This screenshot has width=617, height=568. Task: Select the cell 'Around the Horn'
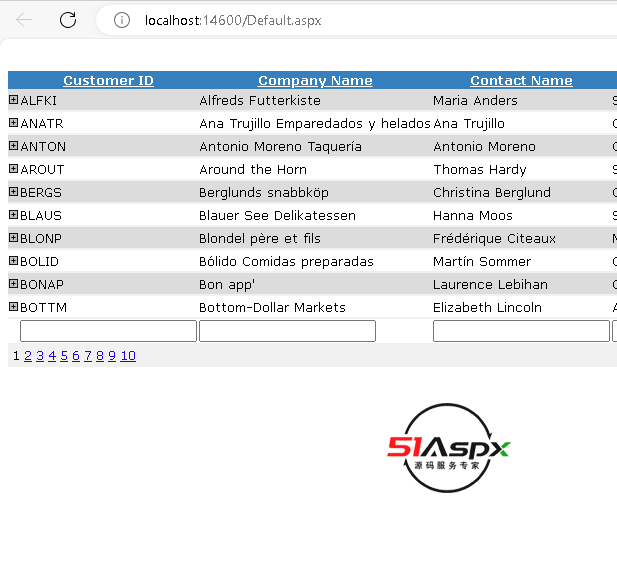253,170
